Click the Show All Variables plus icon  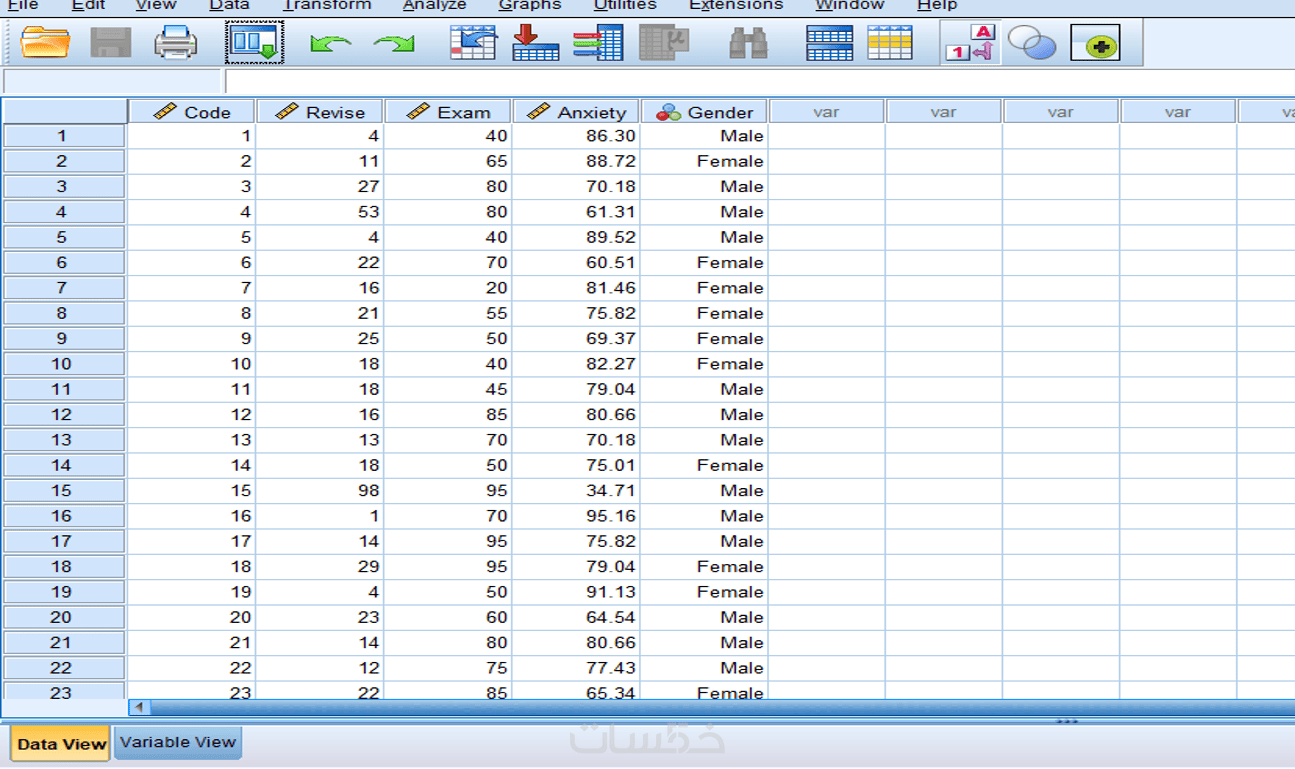pyautogui.click(x=1095, y=44)
